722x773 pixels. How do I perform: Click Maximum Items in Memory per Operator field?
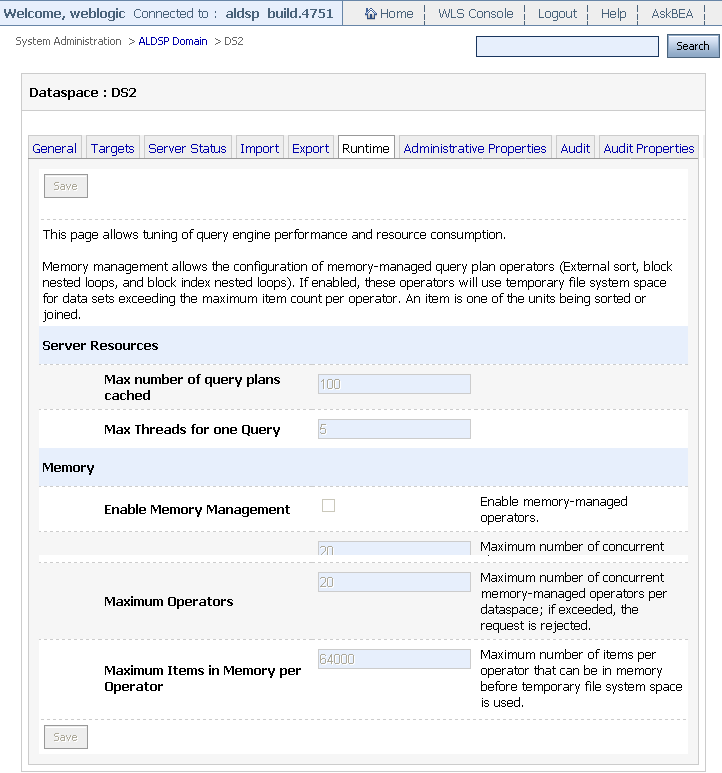click(394, 659)
